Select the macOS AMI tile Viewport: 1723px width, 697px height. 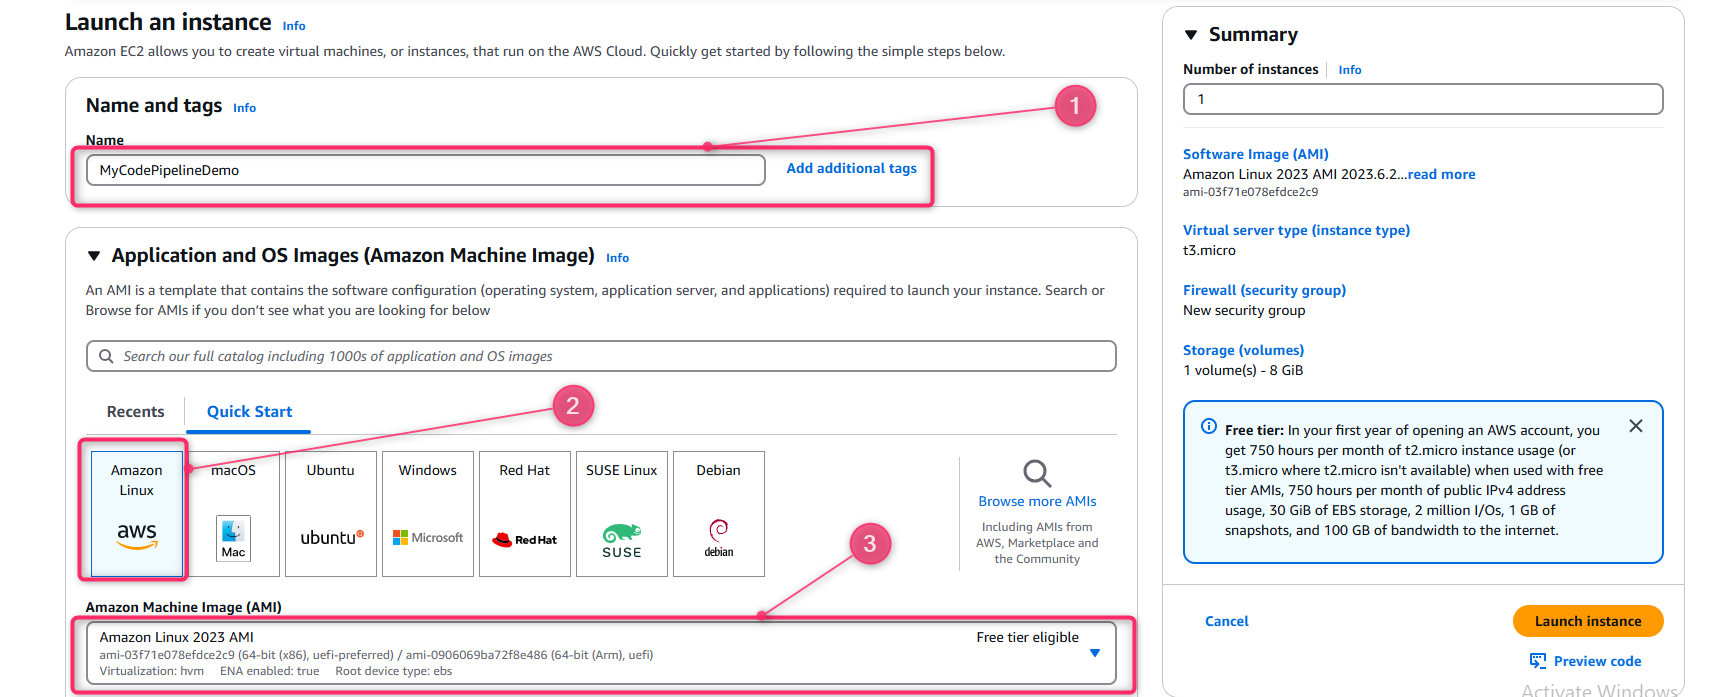click(234, 513)
